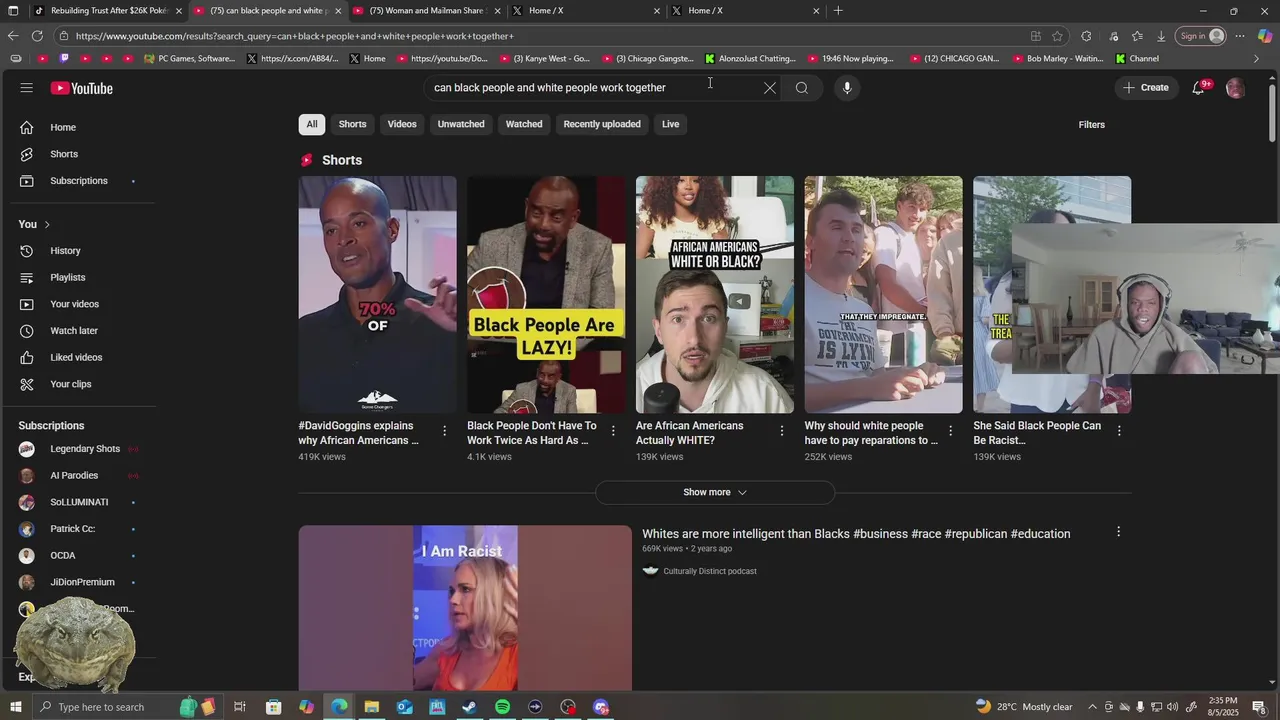Open 'Whites are more intelligent than Blacks' video title

[x=856, y=534]
